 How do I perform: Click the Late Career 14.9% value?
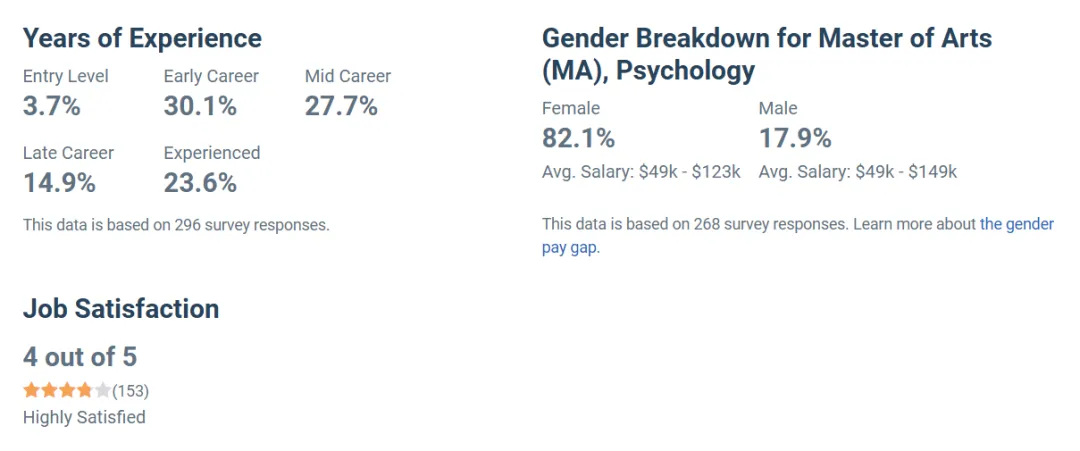(x=59, y=182)
